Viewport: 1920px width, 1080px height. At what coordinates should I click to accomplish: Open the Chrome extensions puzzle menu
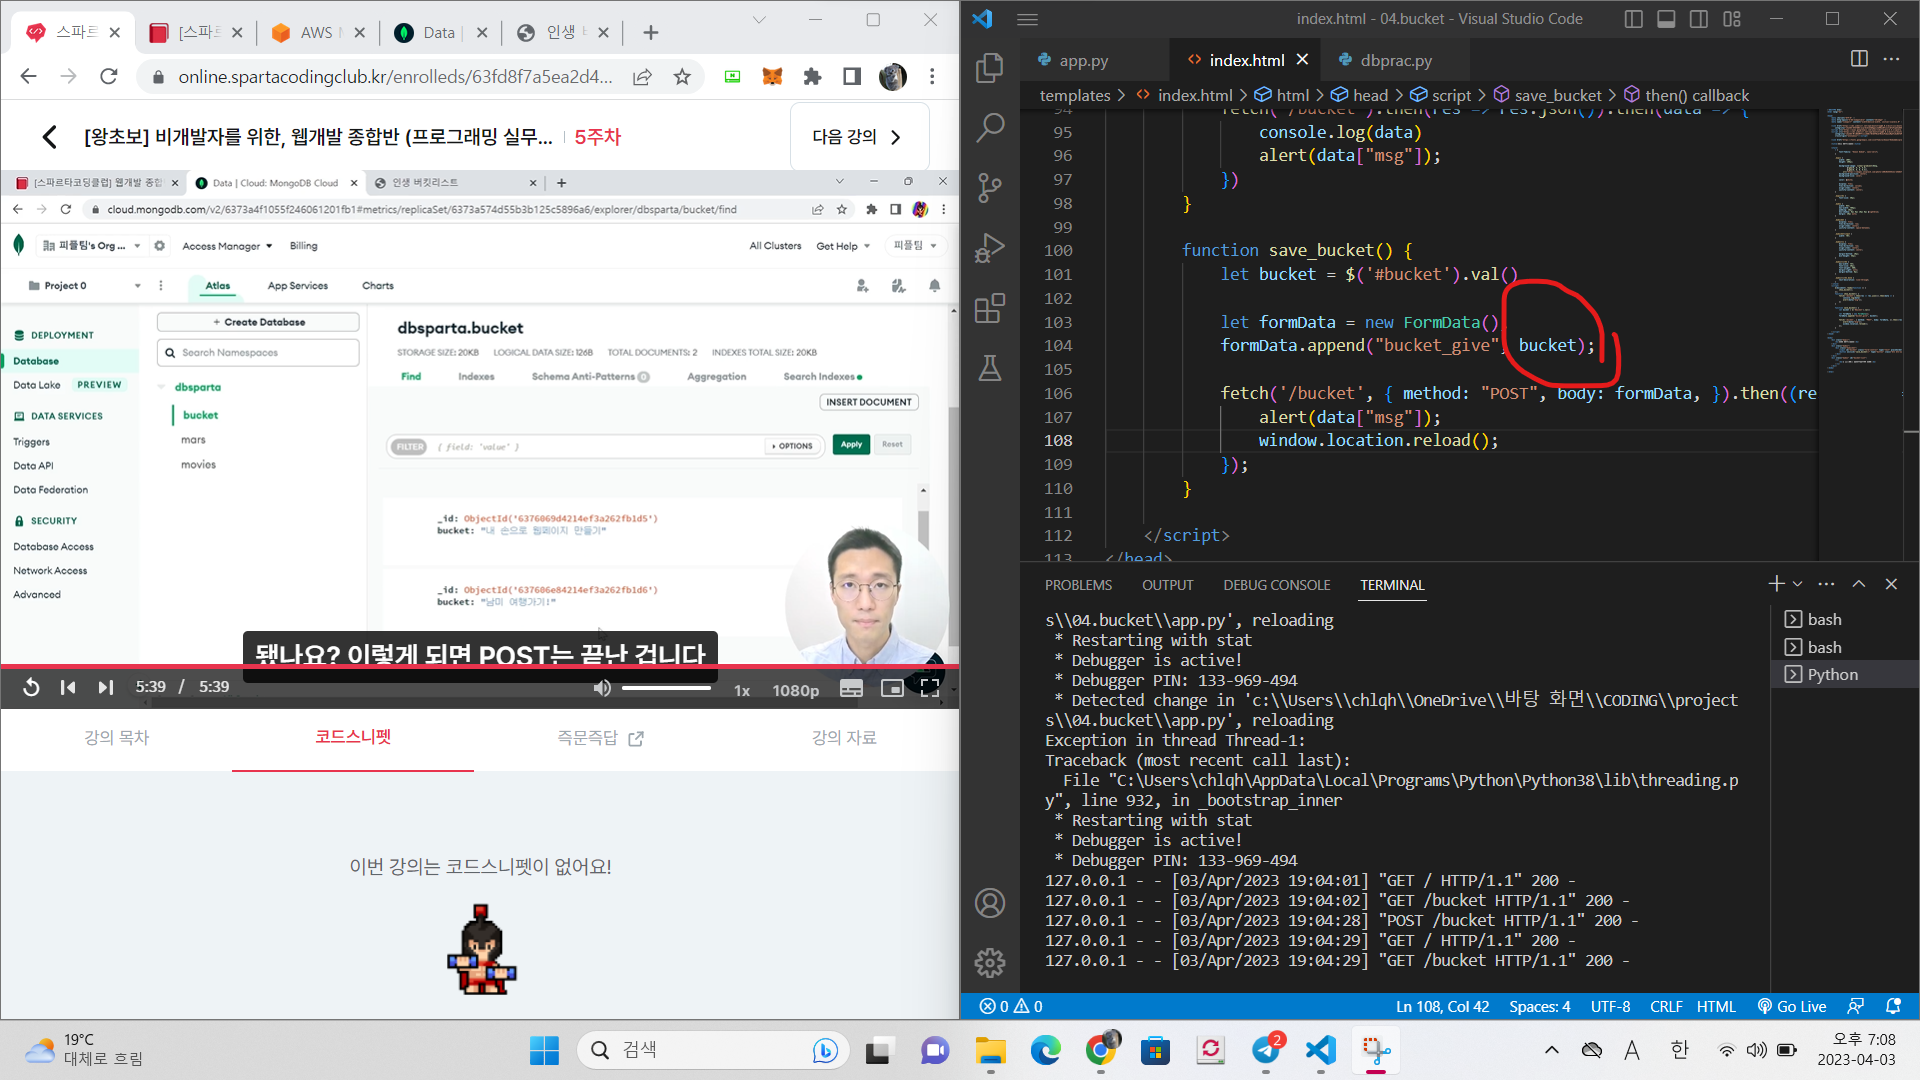tap(812, 77)
